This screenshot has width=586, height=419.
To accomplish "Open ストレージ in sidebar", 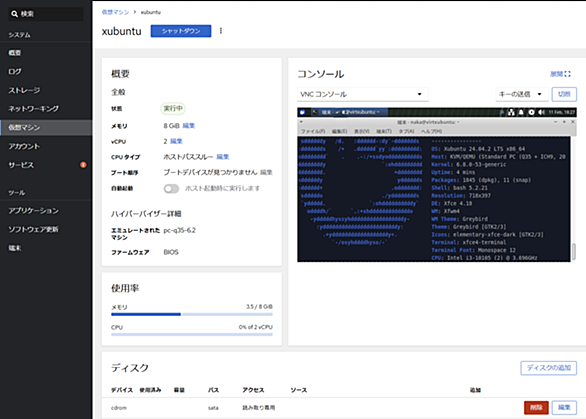I will (x=46, y=90).
